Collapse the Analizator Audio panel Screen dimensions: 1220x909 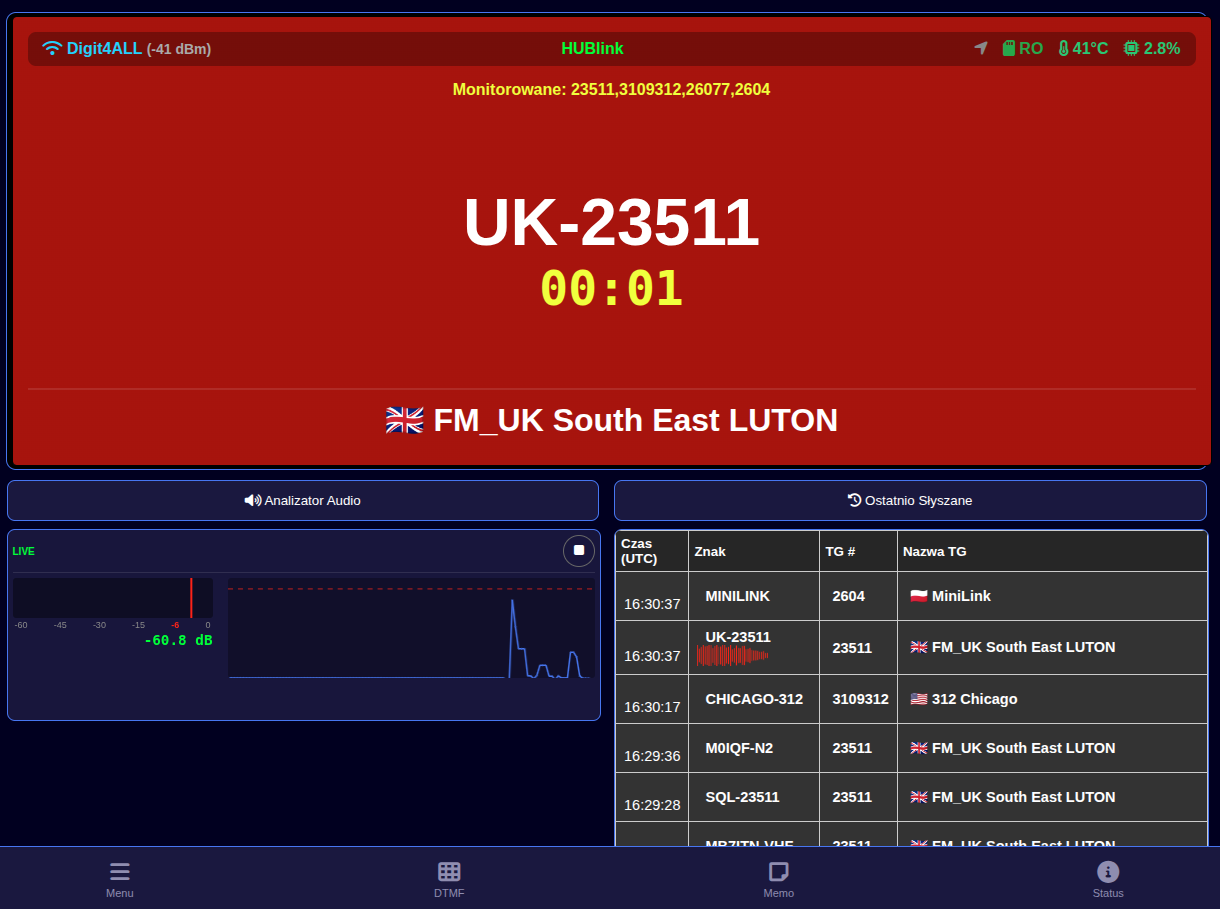pos(303,500)
